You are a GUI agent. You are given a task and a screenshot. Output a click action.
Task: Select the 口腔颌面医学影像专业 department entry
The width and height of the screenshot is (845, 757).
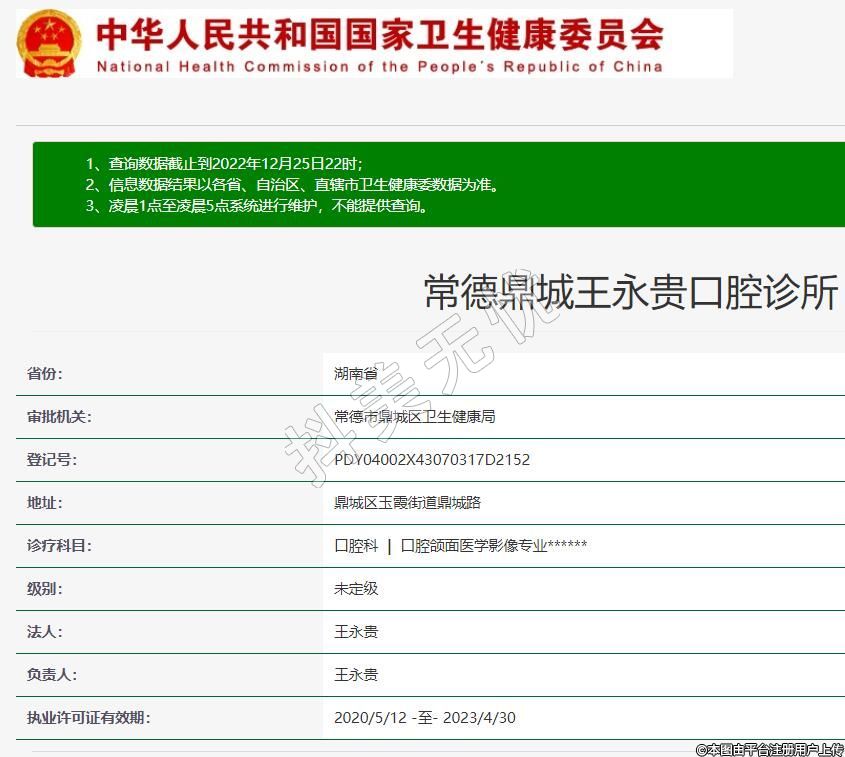473,546
